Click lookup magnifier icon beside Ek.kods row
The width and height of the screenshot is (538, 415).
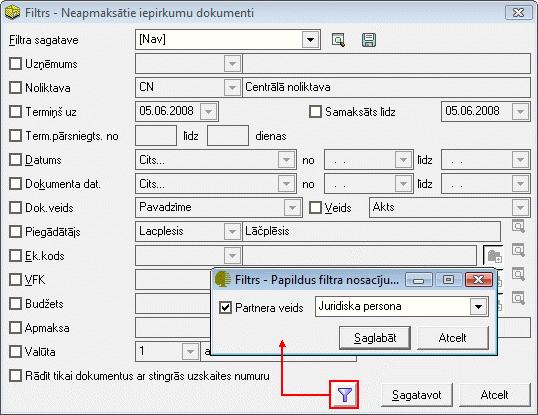(518, 250)
